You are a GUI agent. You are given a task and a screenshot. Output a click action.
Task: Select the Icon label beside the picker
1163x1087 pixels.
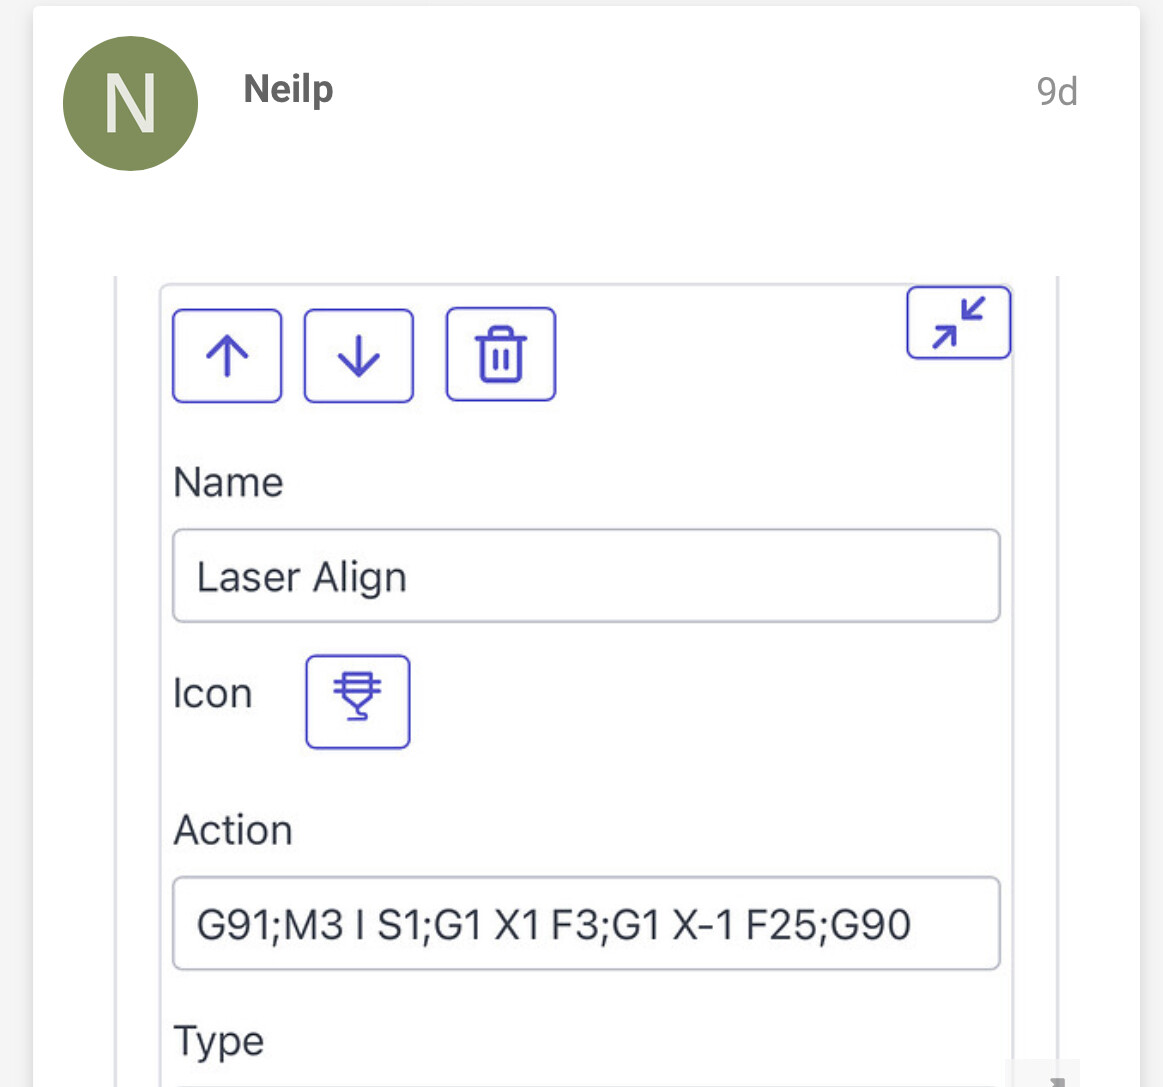(x=212, y=694)
